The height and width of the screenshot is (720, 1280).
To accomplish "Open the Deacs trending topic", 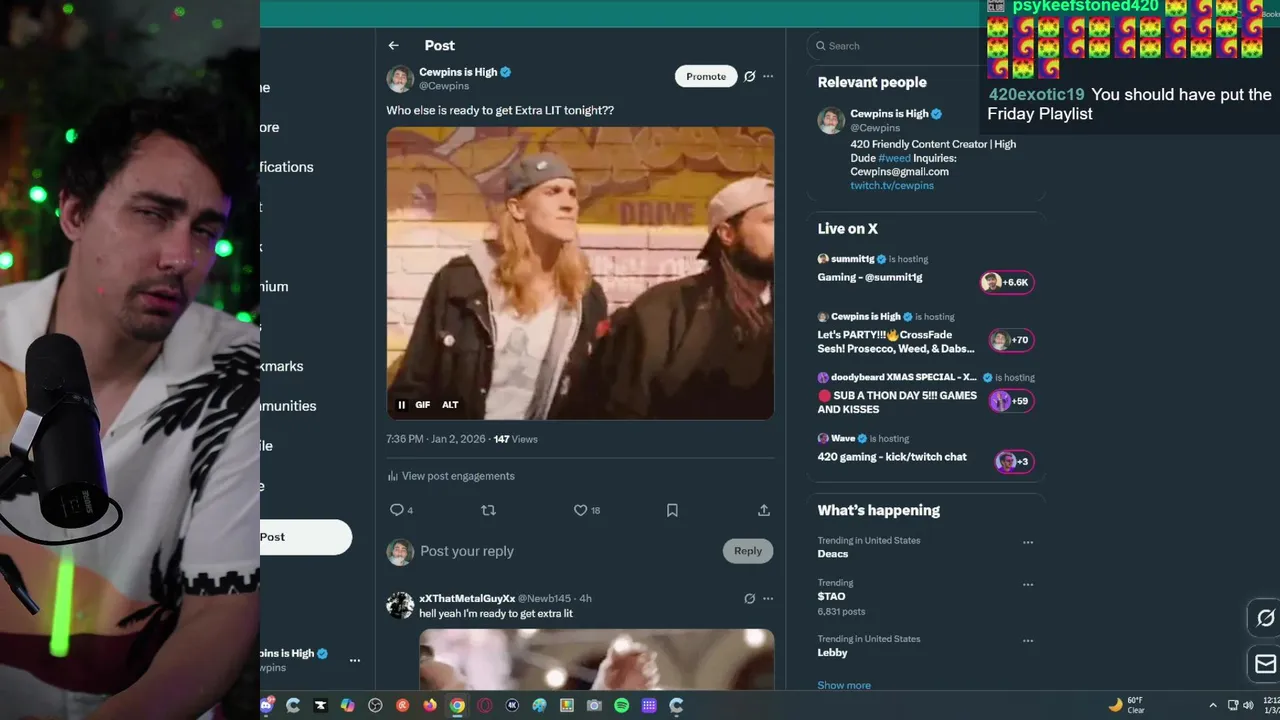I will 832,554.
